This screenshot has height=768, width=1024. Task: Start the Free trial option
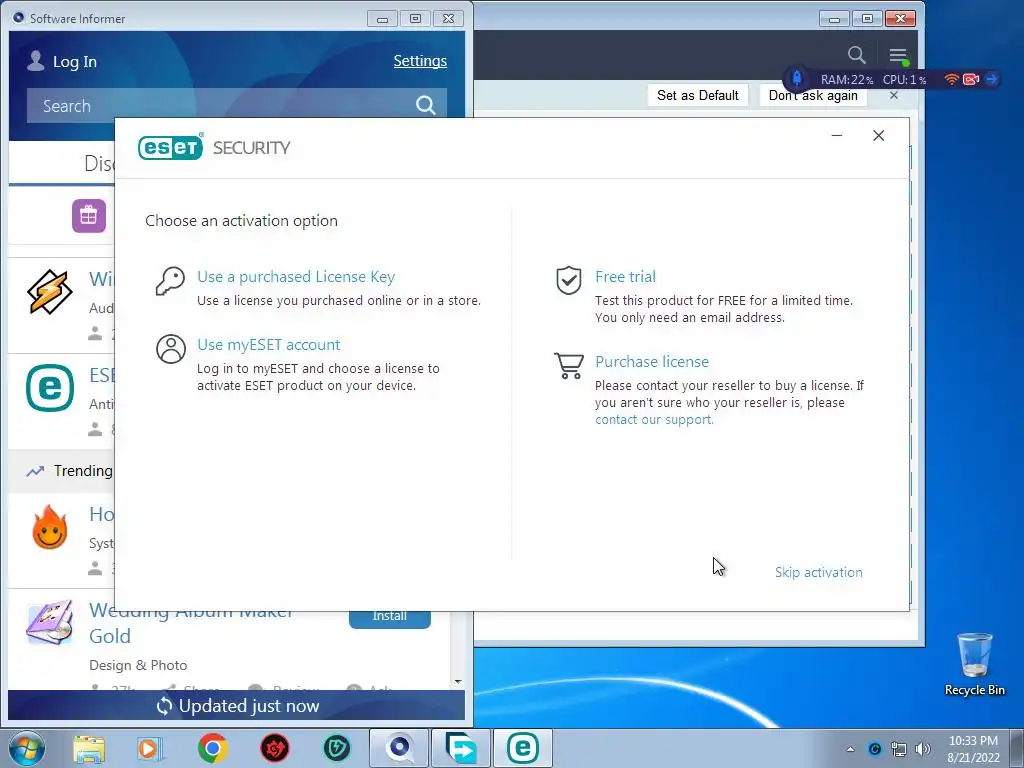pyautogui.click(x=625, y=277)
